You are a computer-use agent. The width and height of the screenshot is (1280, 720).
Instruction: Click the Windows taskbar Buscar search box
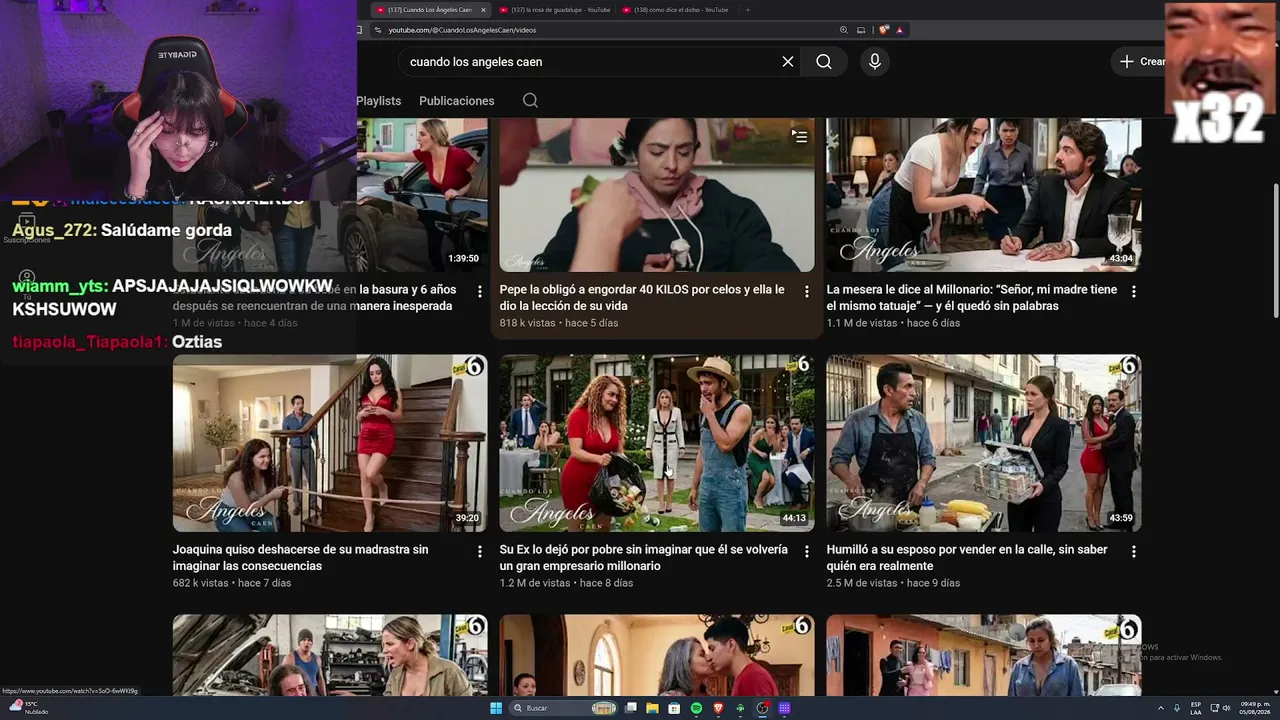(x=563, y=708)
